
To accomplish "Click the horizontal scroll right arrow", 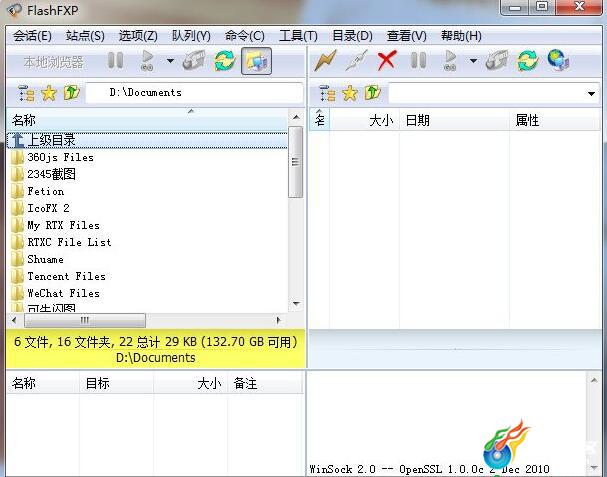I will 278,320.
